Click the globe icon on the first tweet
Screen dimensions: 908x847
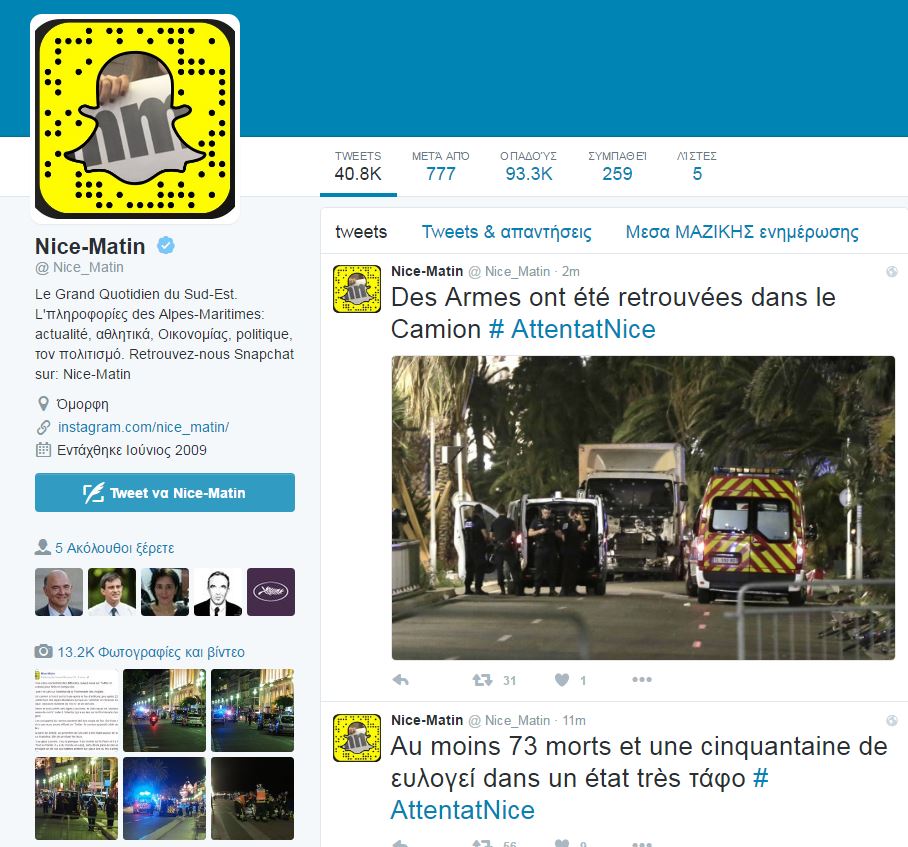click(892, 272)
